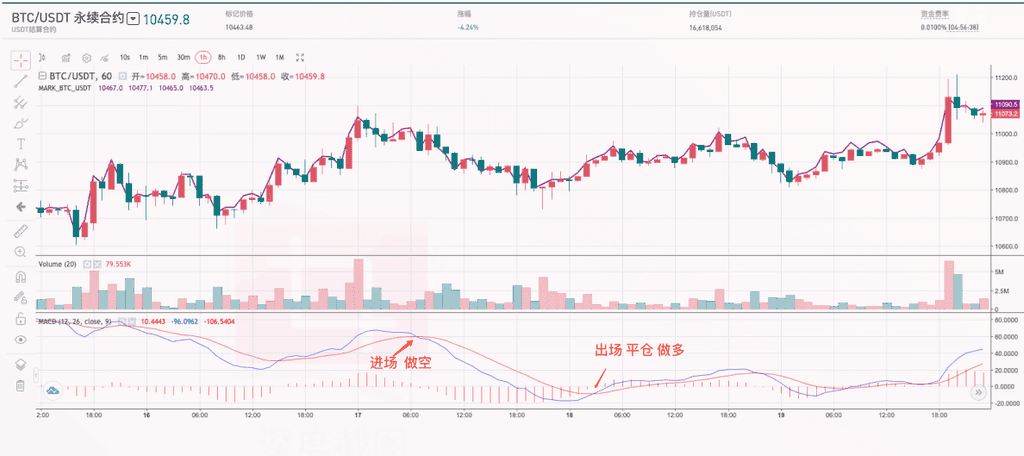1024x456 pixels.
Task: Toggle fullscreen mode for the chart
Action: pos(300,58)
